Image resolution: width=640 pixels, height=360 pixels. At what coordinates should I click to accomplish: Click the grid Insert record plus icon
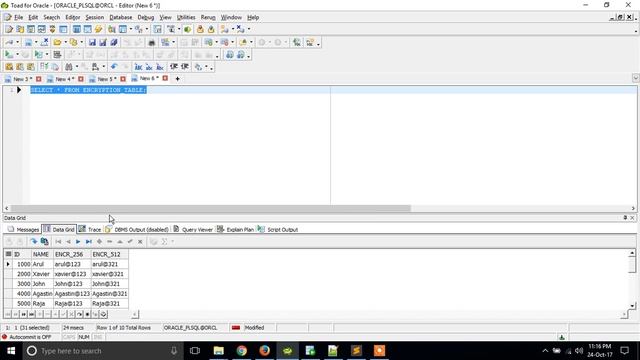coord(99,242)
